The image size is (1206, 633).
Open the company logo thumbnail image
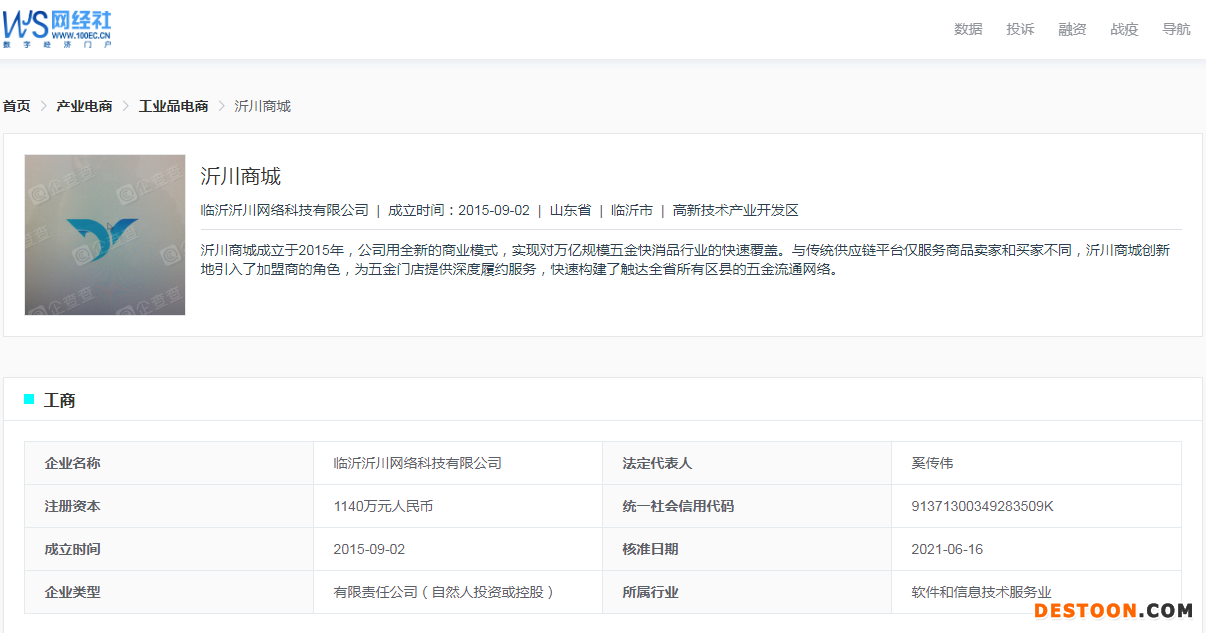pyautogui.click(x=105, y=235)
